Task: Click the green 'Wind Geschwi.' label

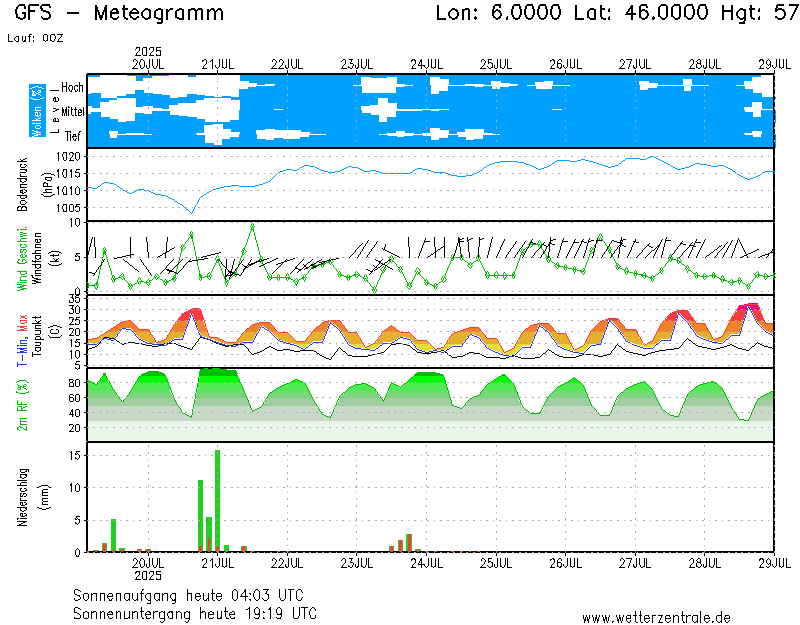Action: click(x=22, y=259)
